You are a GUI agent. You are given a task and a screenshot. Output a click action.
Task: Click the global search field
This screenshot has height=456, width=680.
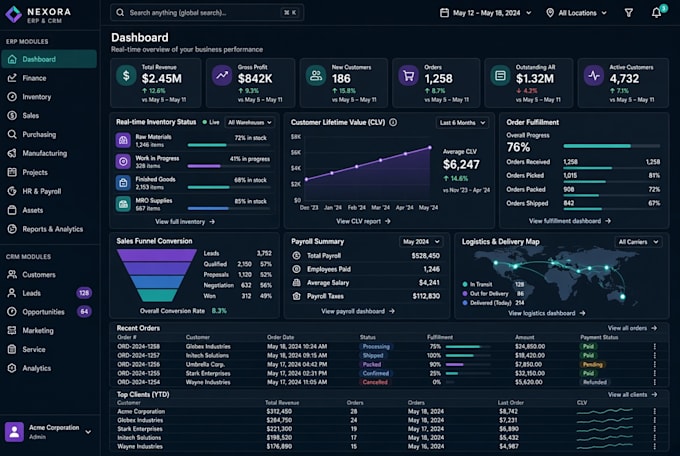point(207,13)
